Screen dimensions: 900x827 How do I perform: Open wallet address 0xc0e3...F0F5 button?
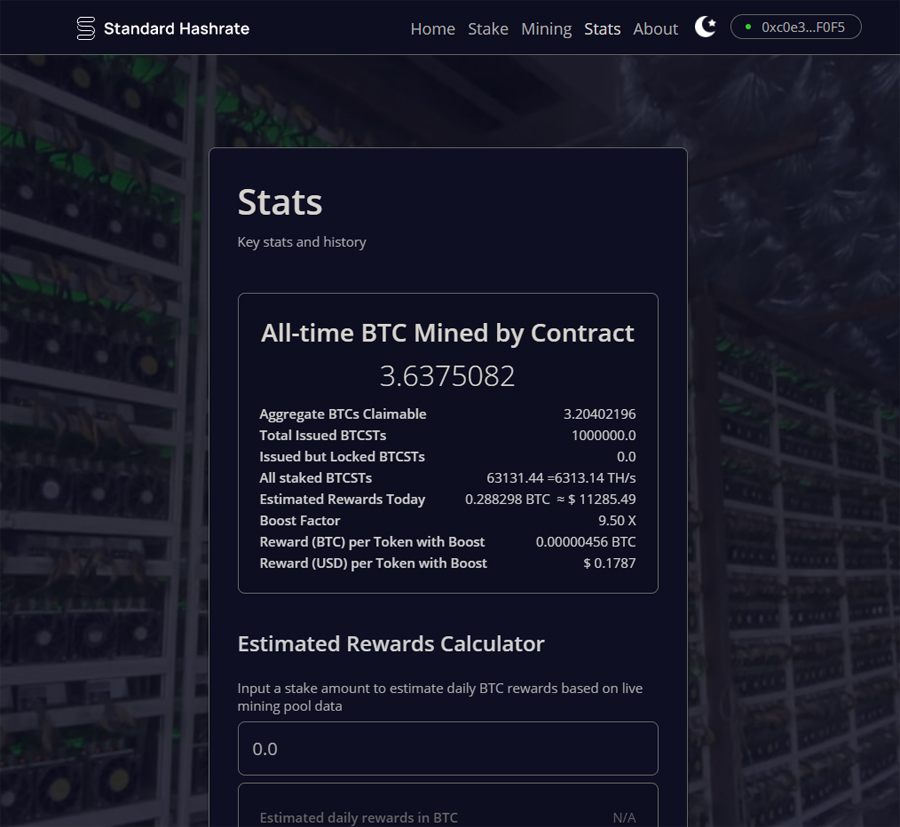coord(796,27)
